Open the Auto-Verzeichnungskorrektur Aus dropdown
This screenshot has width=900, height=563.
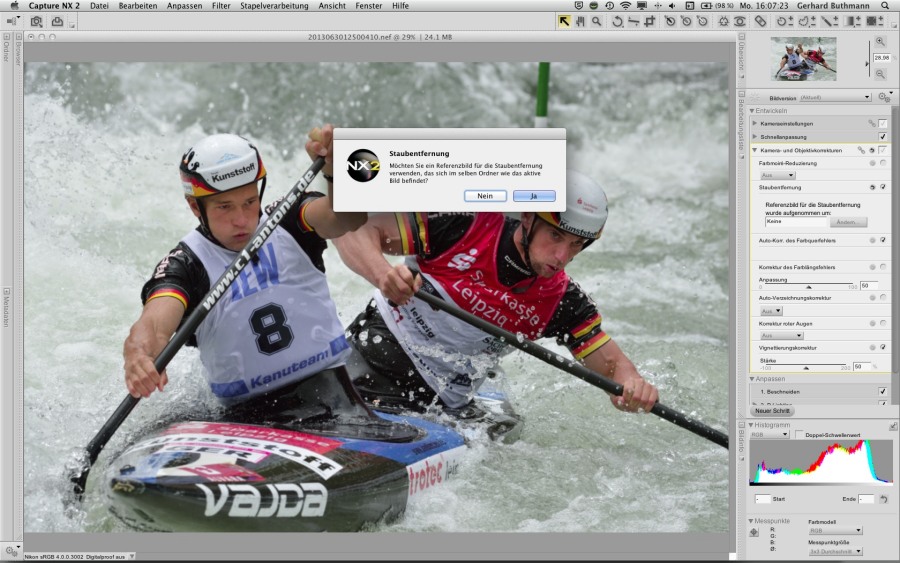[x=771, y=311]
